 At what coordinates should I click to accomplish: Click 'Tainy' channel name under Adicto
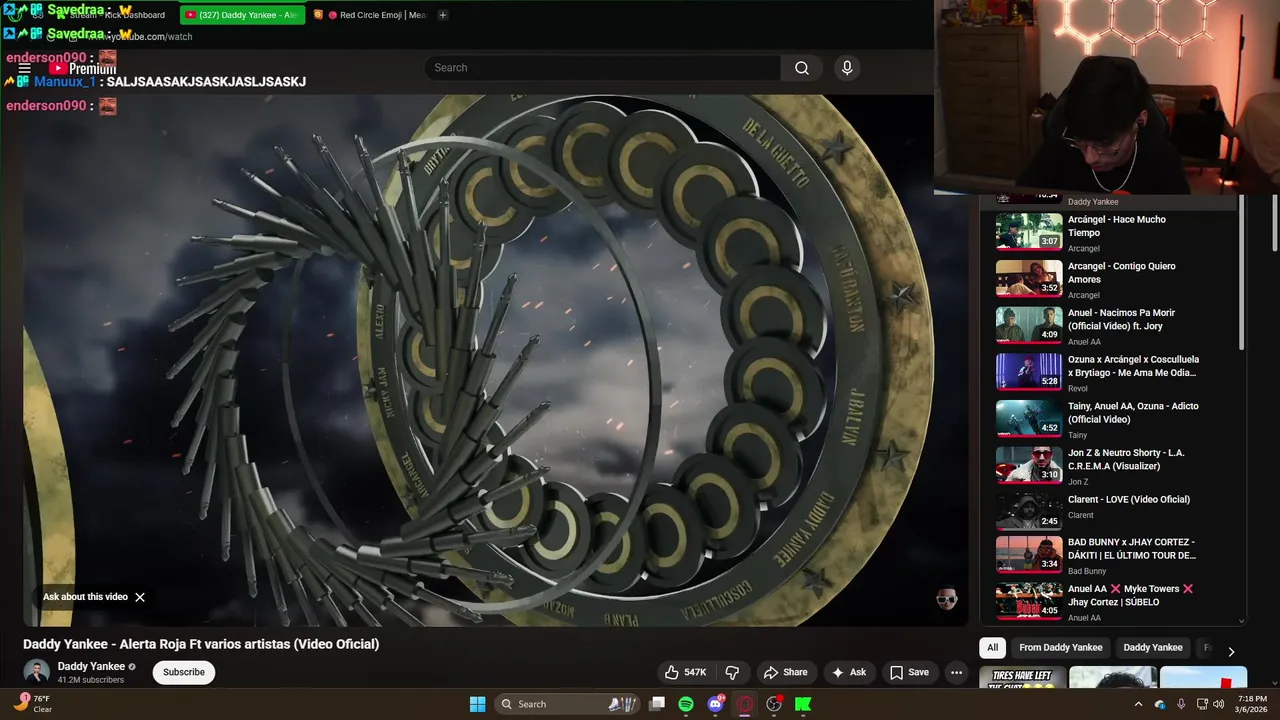click(1078, 435)
